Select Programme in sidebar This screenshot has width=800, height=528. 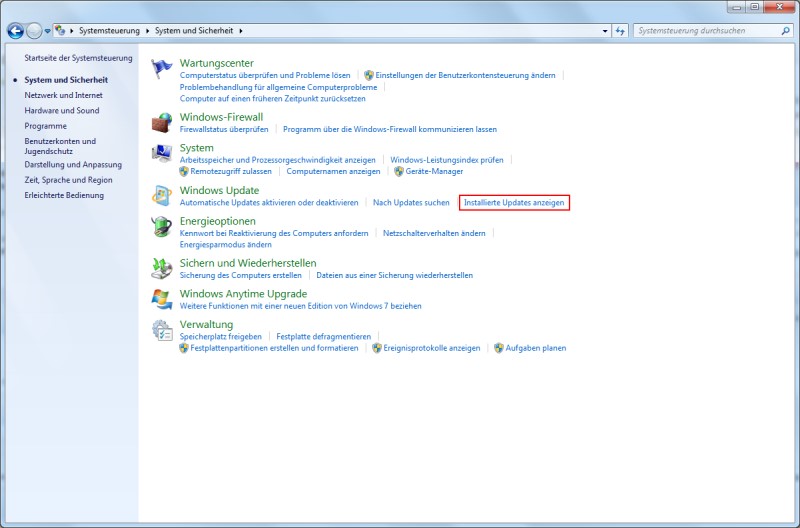point(45,126)
